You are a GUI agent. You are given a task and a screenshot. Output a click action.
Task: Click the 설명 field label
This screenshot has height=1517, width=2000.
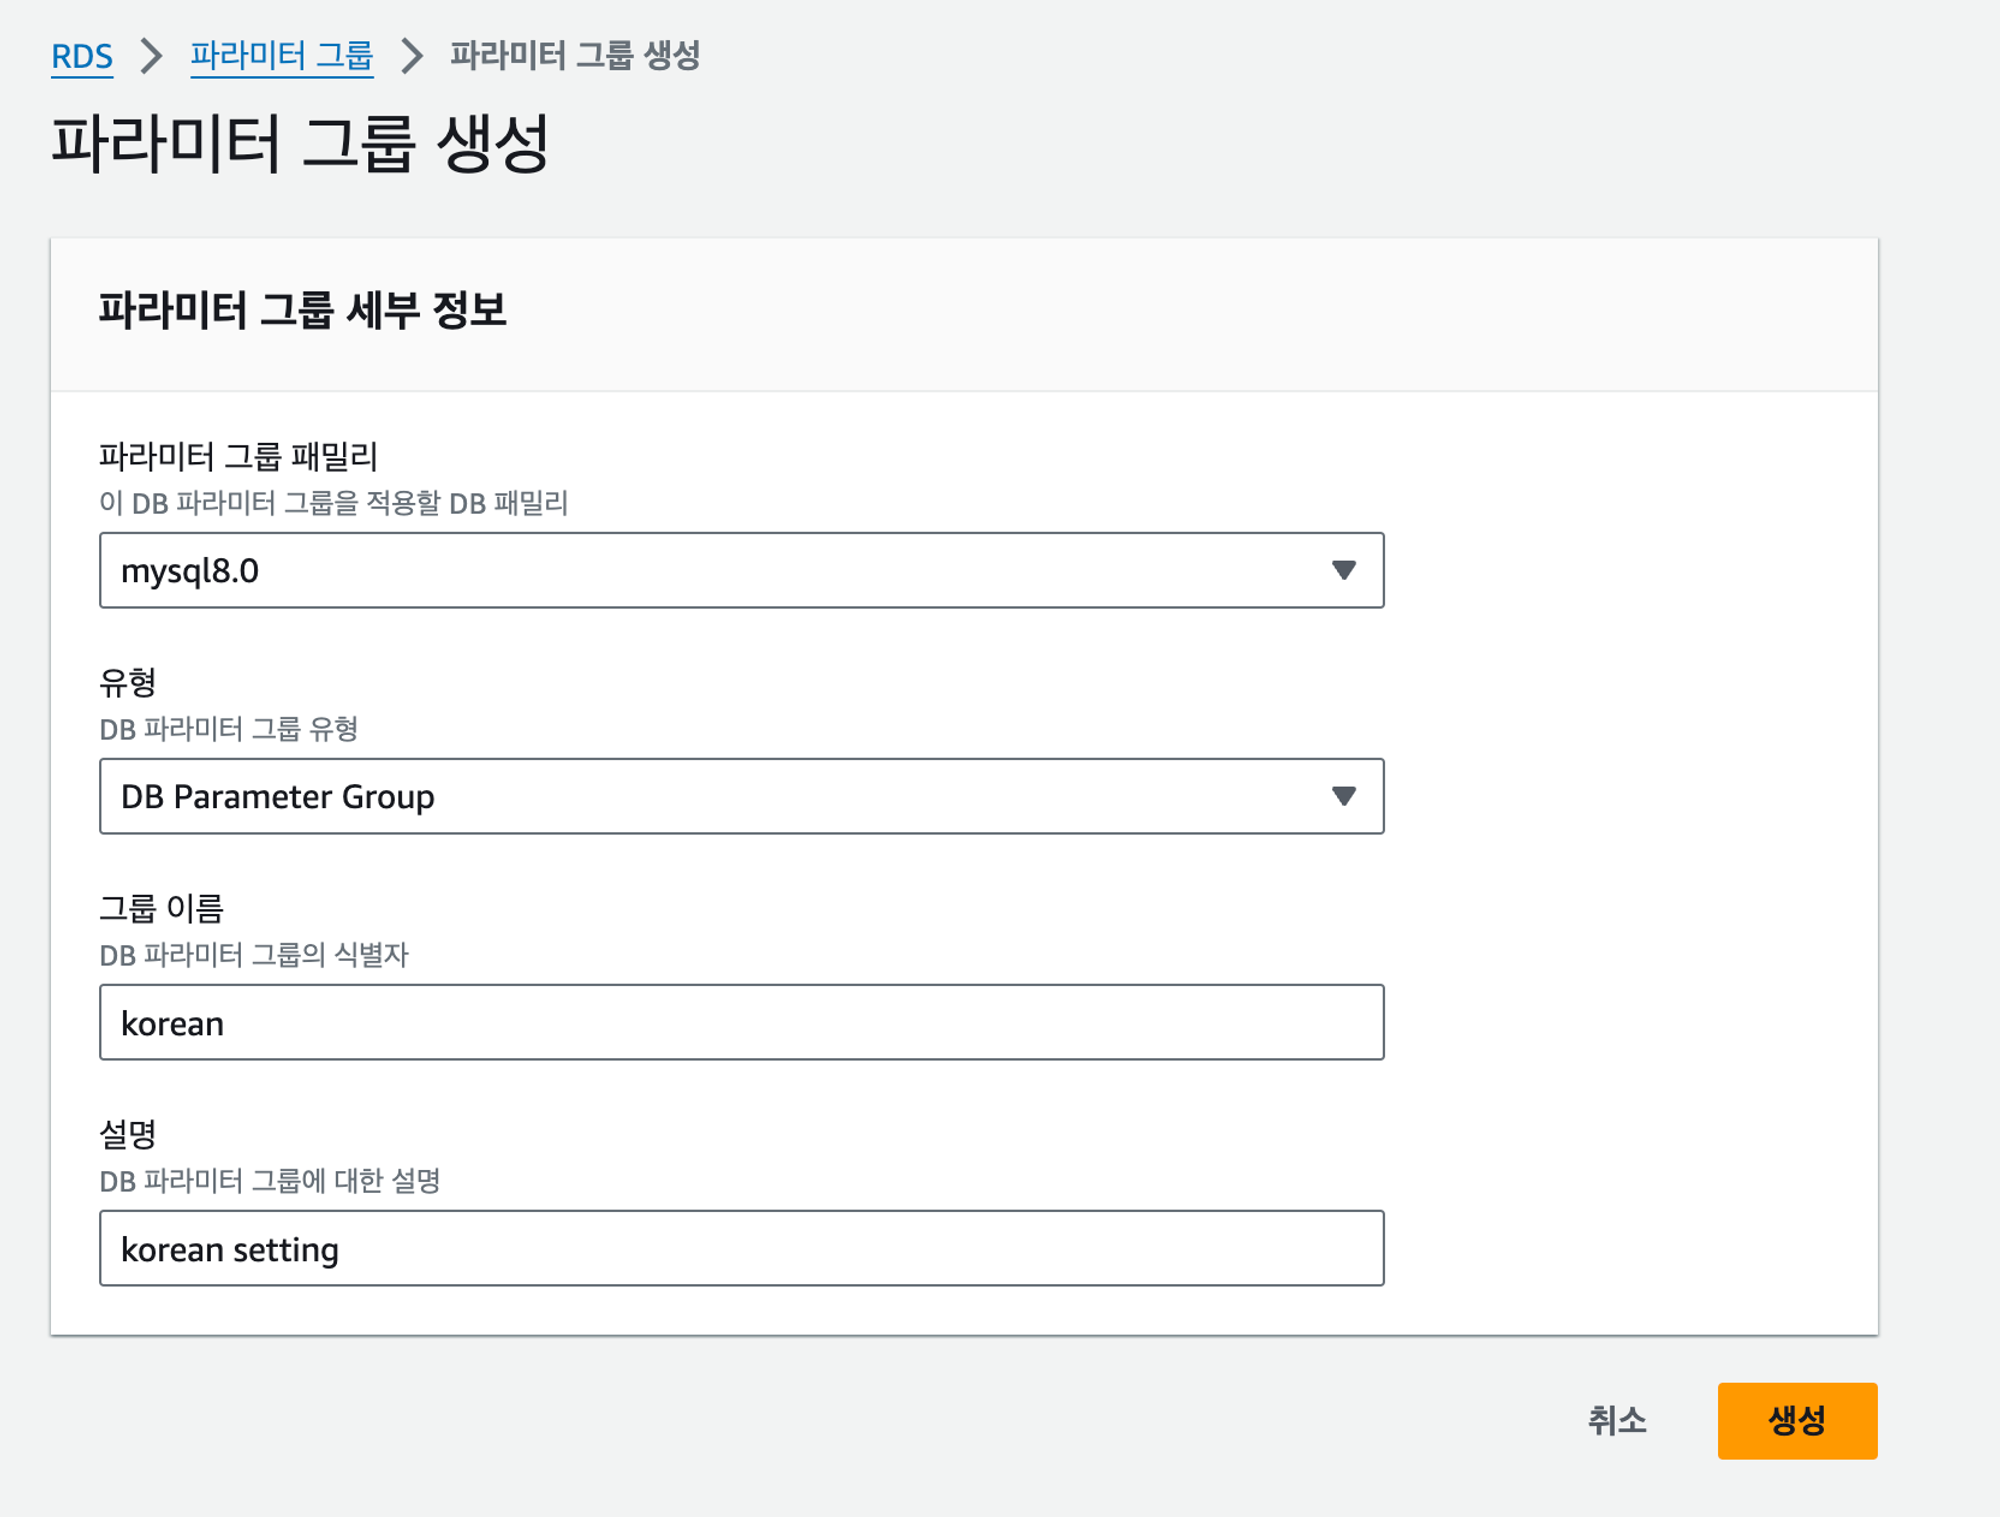(x=128, y=1135)
